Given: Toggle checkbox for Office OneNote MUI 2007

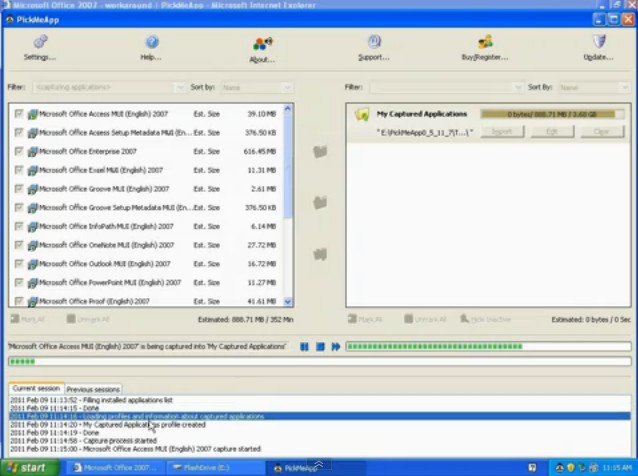Looking at the screenshot, I should coord(19,245).
